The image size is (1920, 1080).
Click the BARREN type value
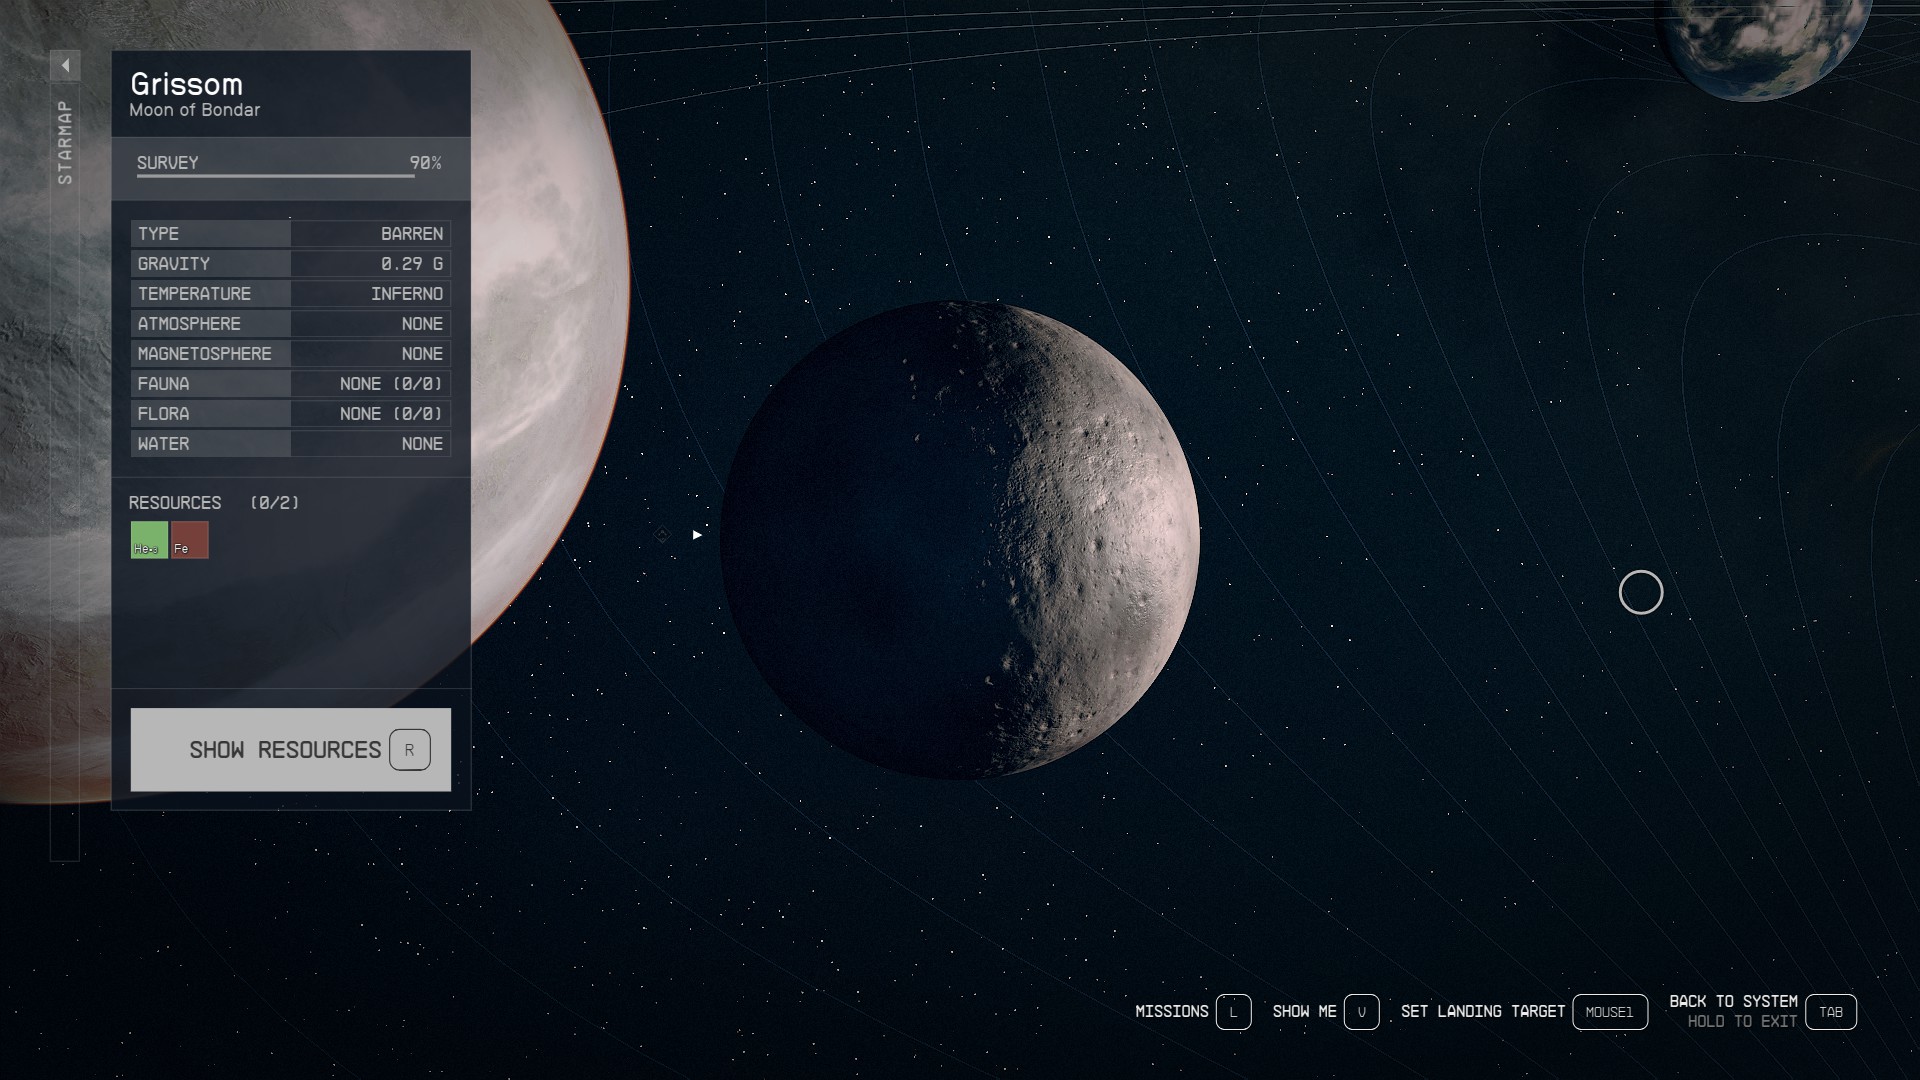point(412,234)
